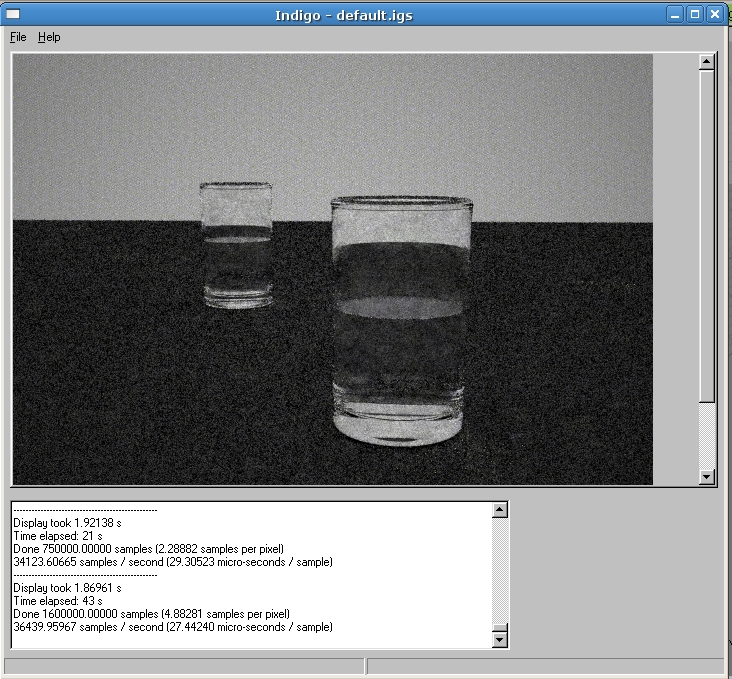Open the File menu

click(18, 37)
